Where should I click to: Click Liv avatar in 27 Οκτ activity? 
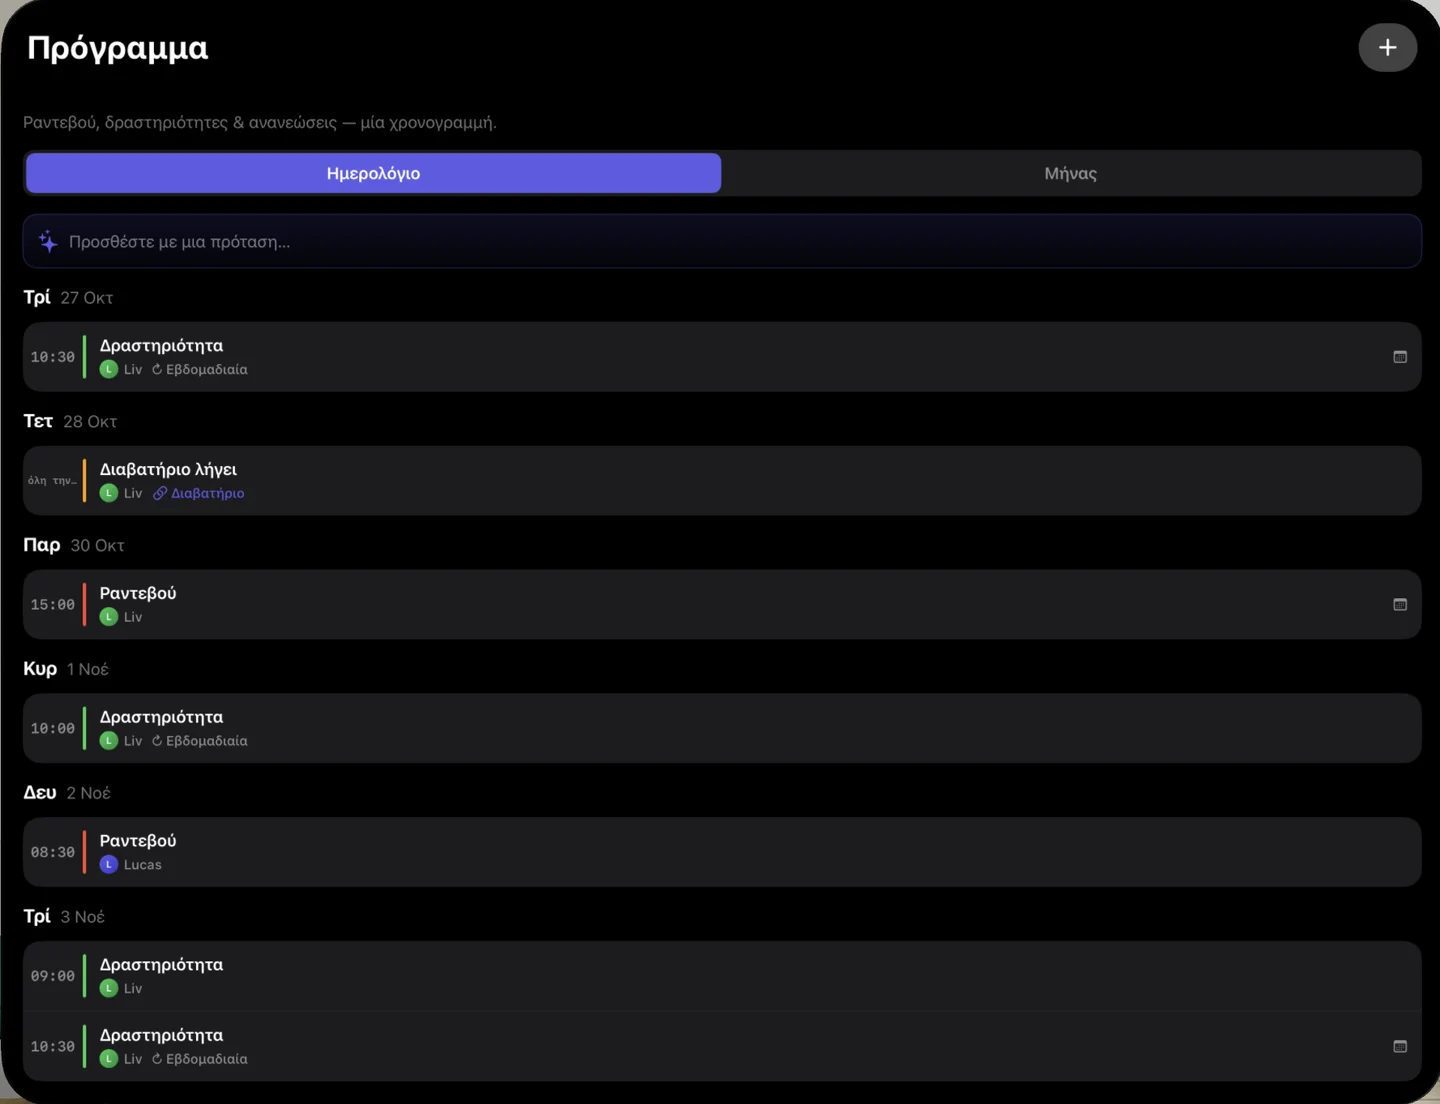click(109, 369)
